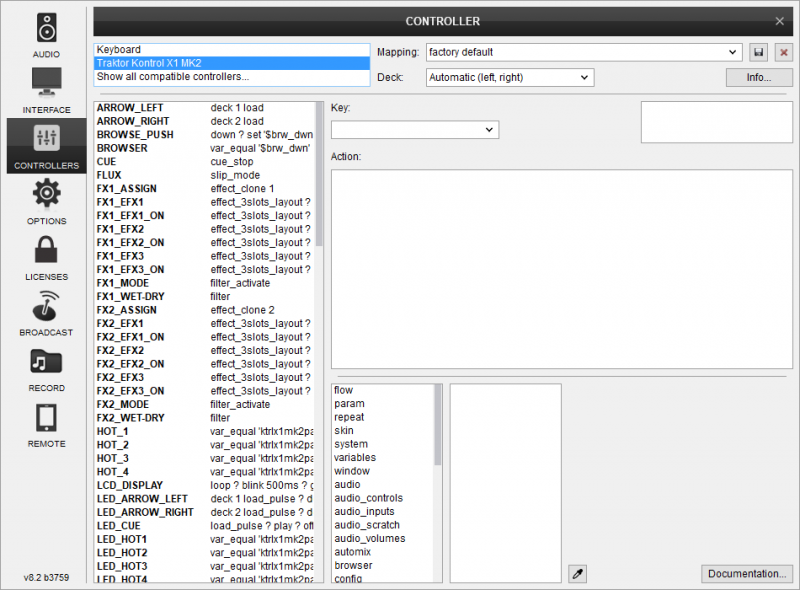
Task: Open the Documentation... button
Action: click(x=746, y=573)
